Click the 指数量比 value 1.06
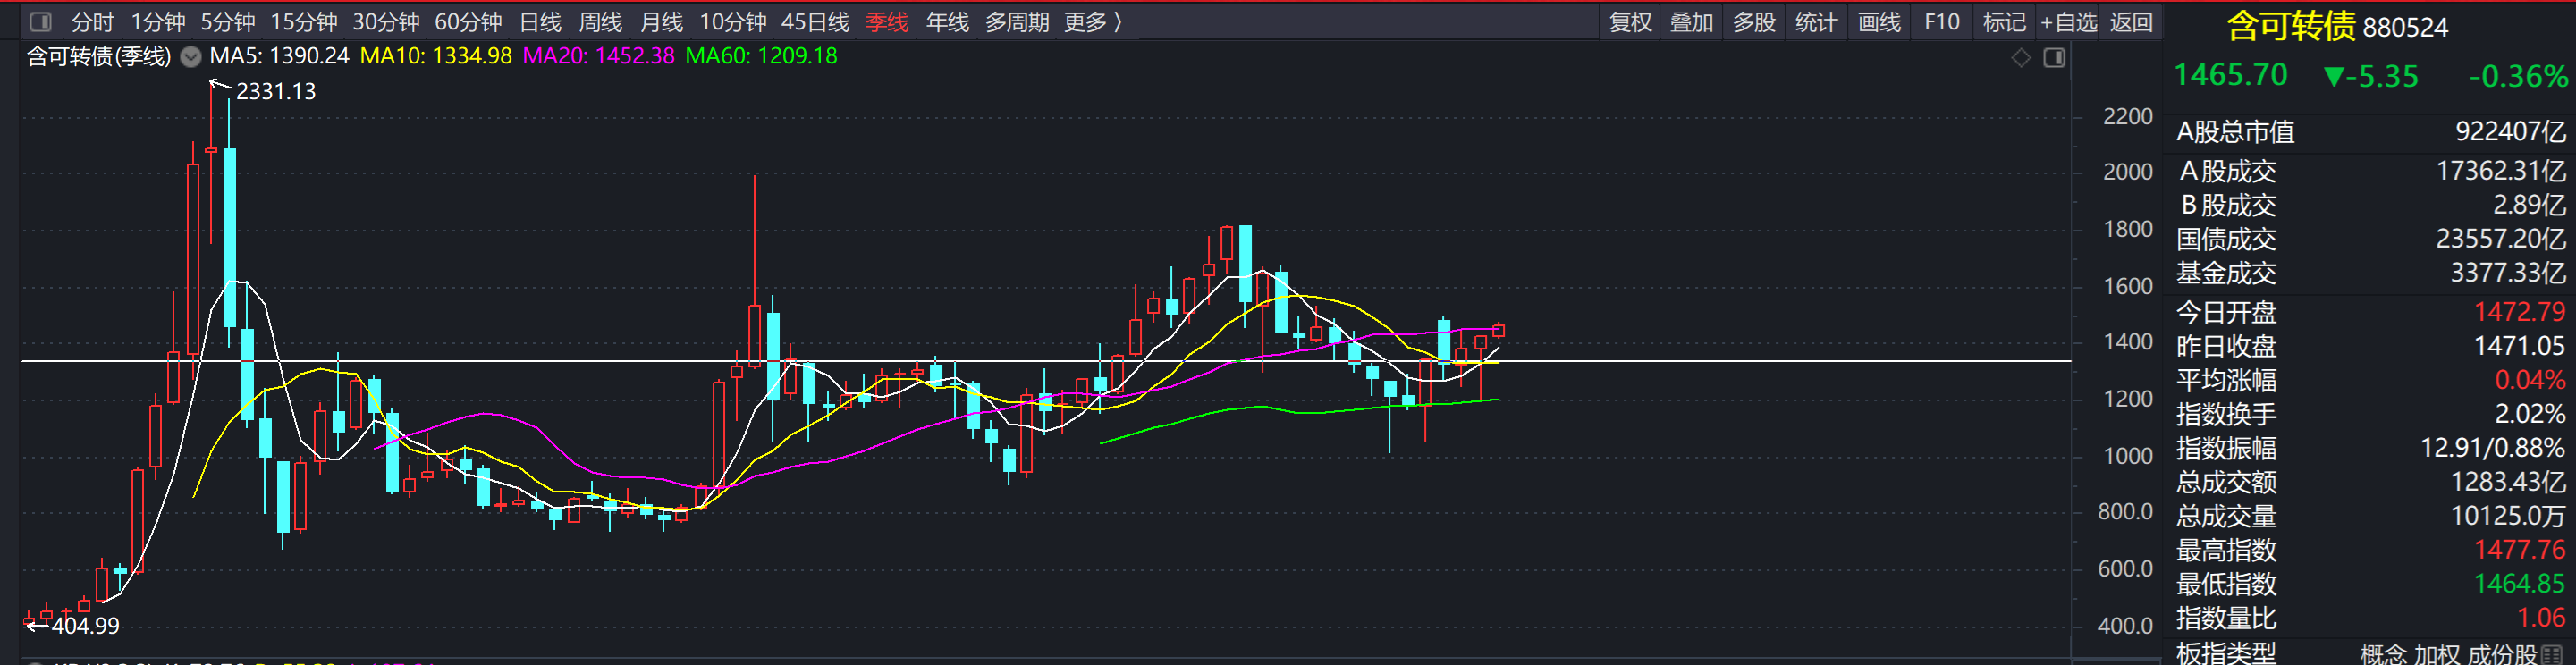The width and height of the screenshot is (2576, 665). (2541, 618)
